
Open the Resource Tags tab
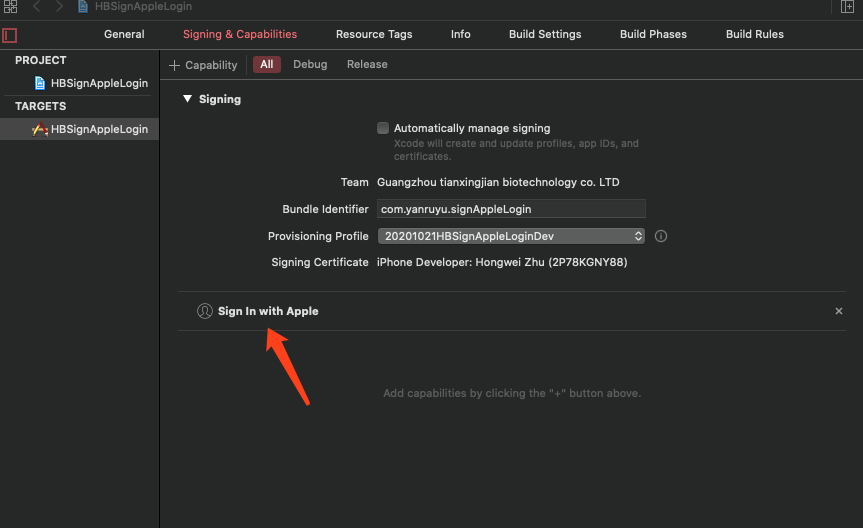click(374, 34)
